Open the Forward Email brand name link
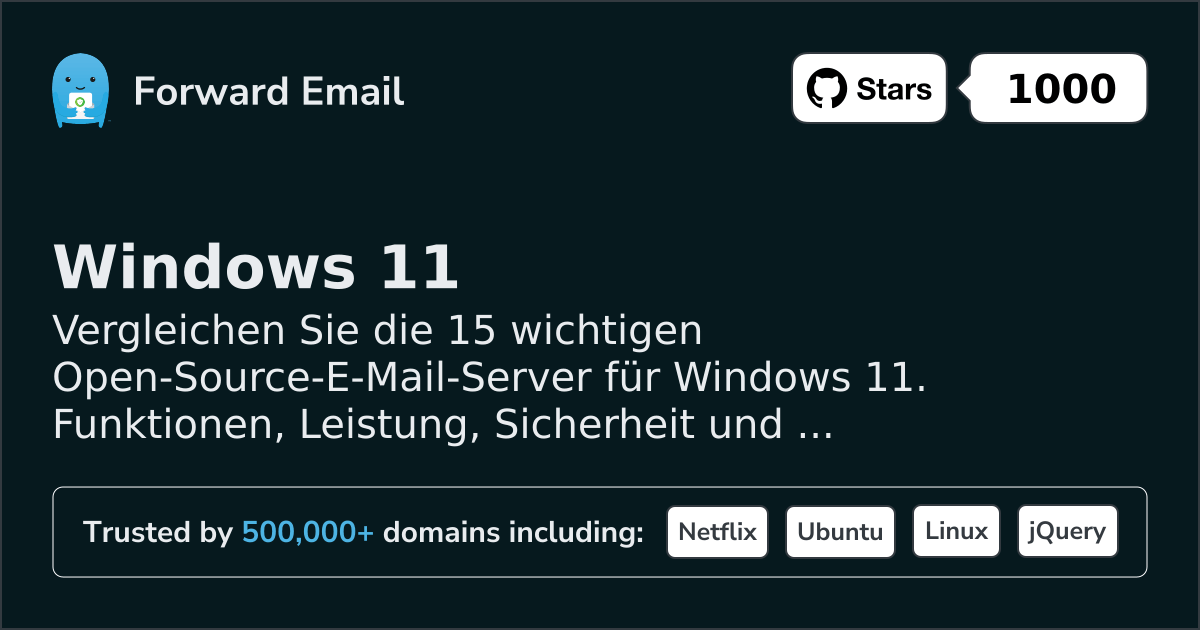The image size is (1200, 630). (x=269, y=92)
